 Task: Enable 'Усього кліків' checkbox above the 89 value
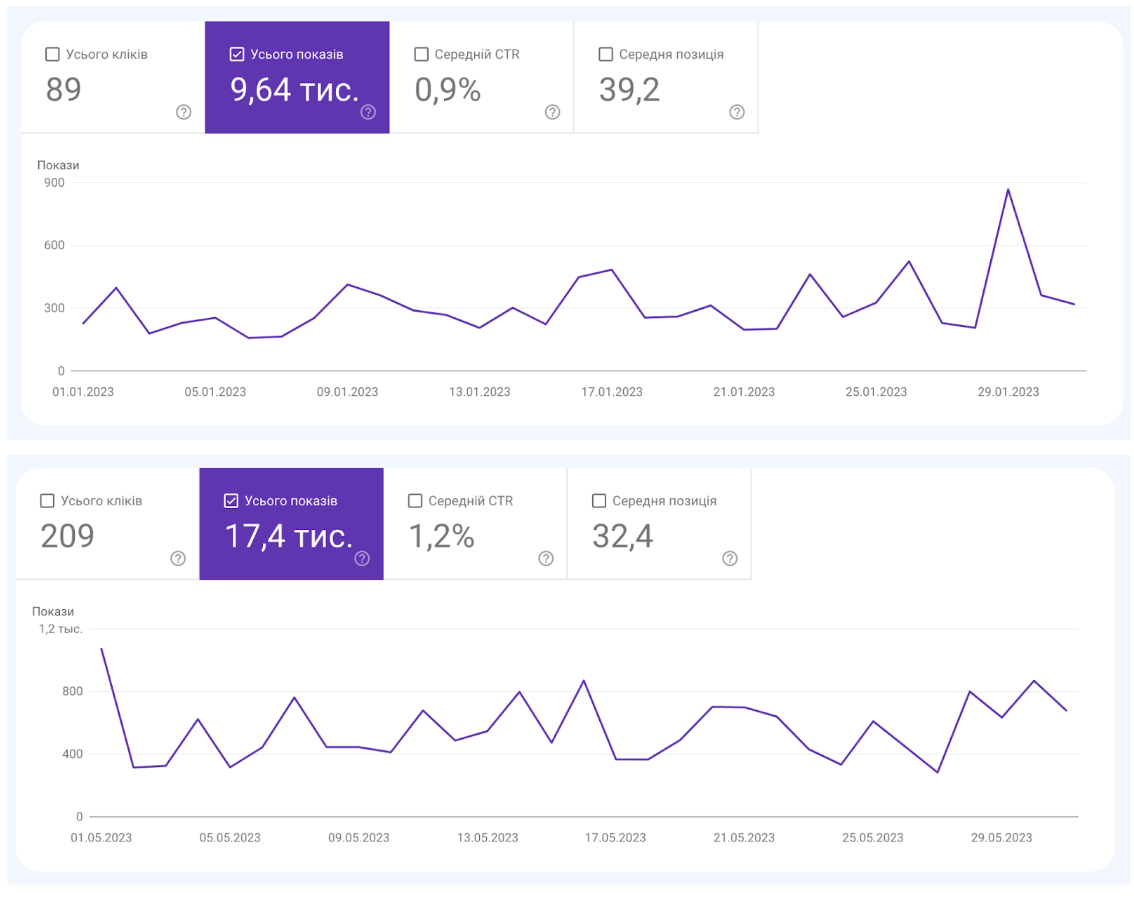[53, 54]
